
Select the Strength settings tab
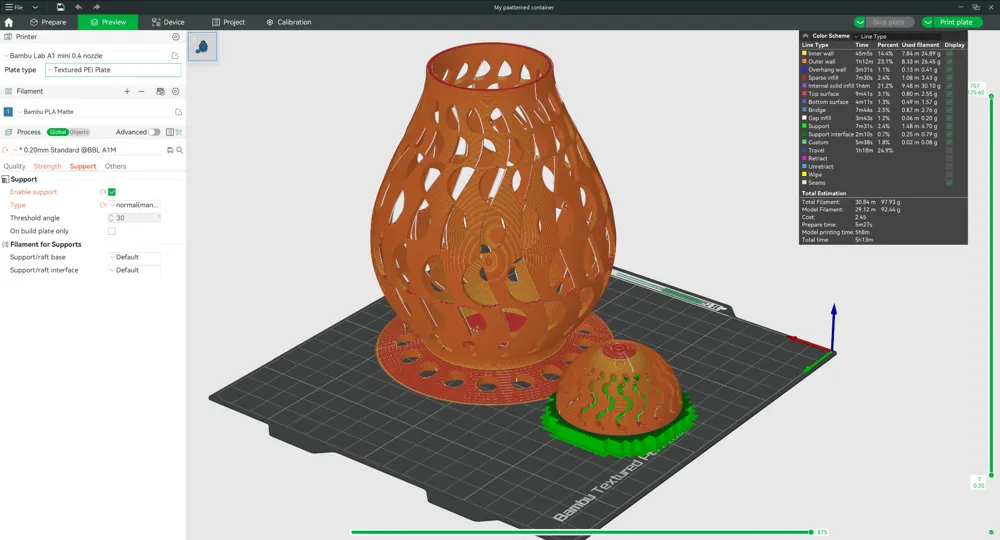[48, 166]
